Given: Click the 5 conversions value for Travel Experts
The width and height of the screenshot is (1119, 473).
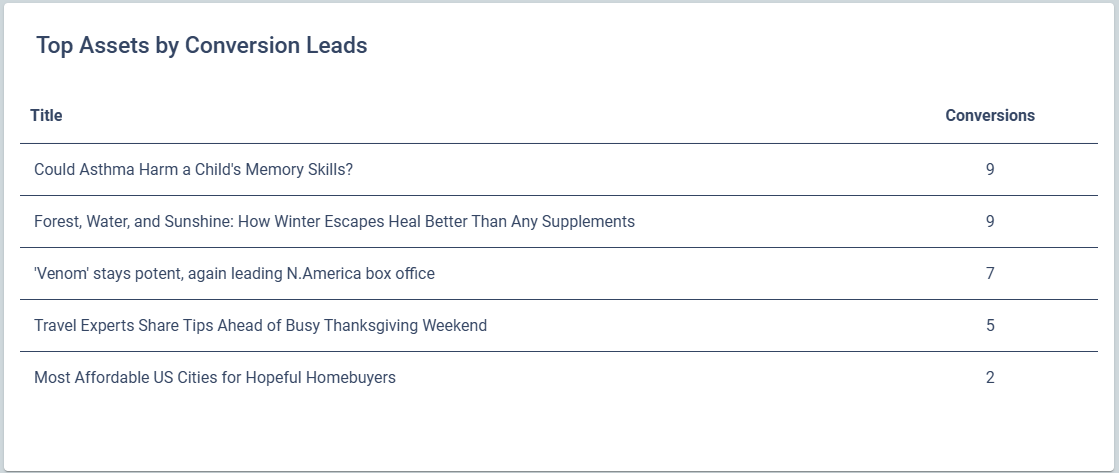Looking at the screenshot, I should click(989, 326).
